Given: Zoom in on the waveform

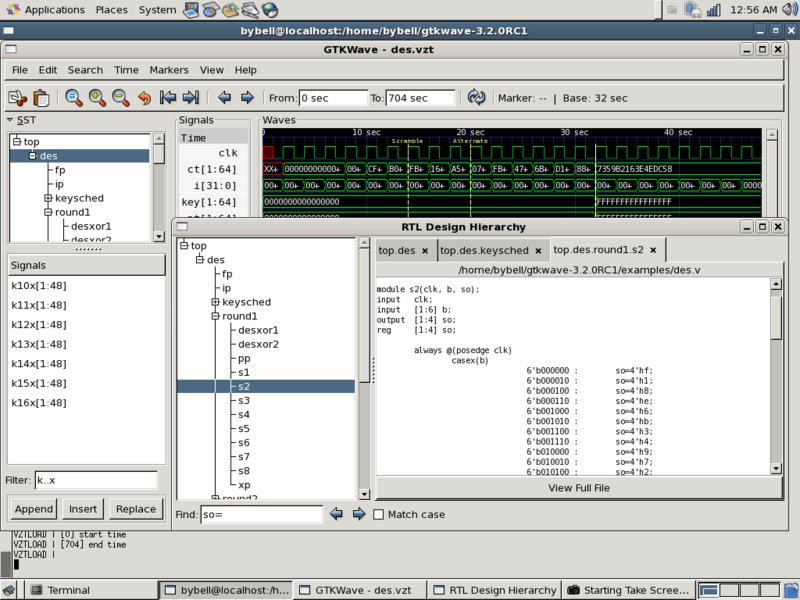Looking at the screenshot, I should pos(97,97).
